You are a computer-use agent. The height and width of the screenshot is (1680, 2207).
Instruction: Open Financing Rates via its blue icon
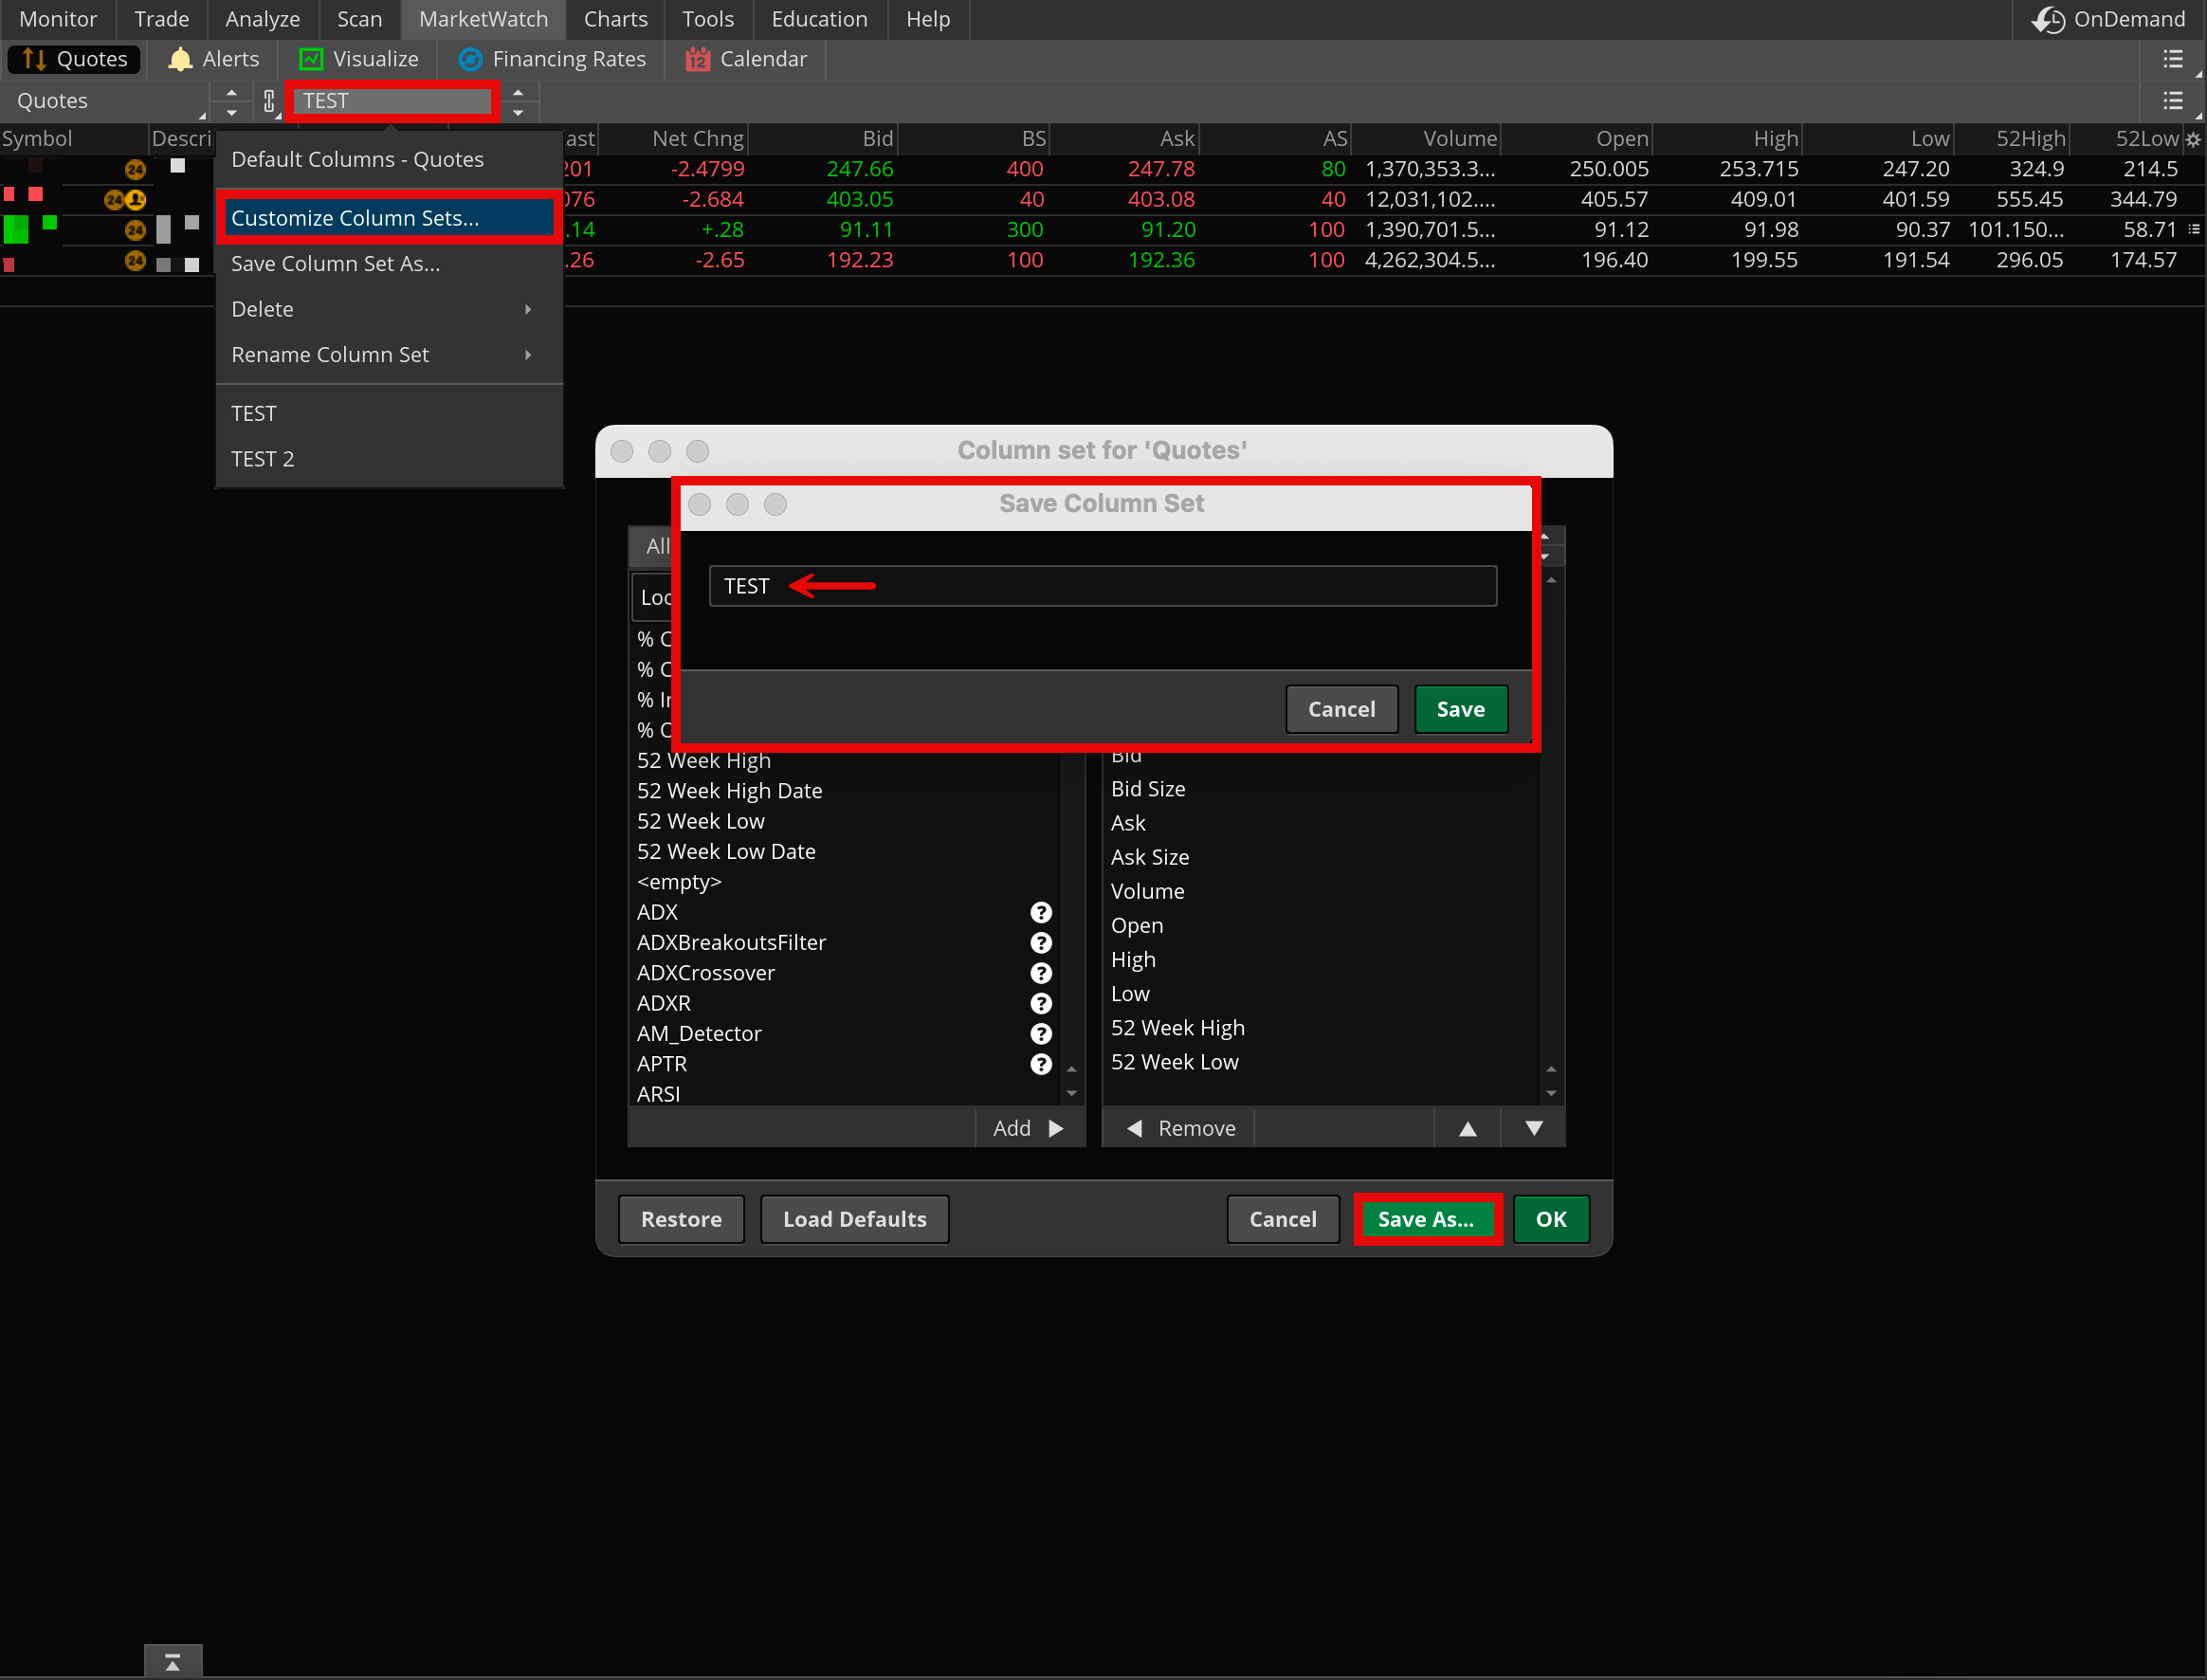[470, 59]
